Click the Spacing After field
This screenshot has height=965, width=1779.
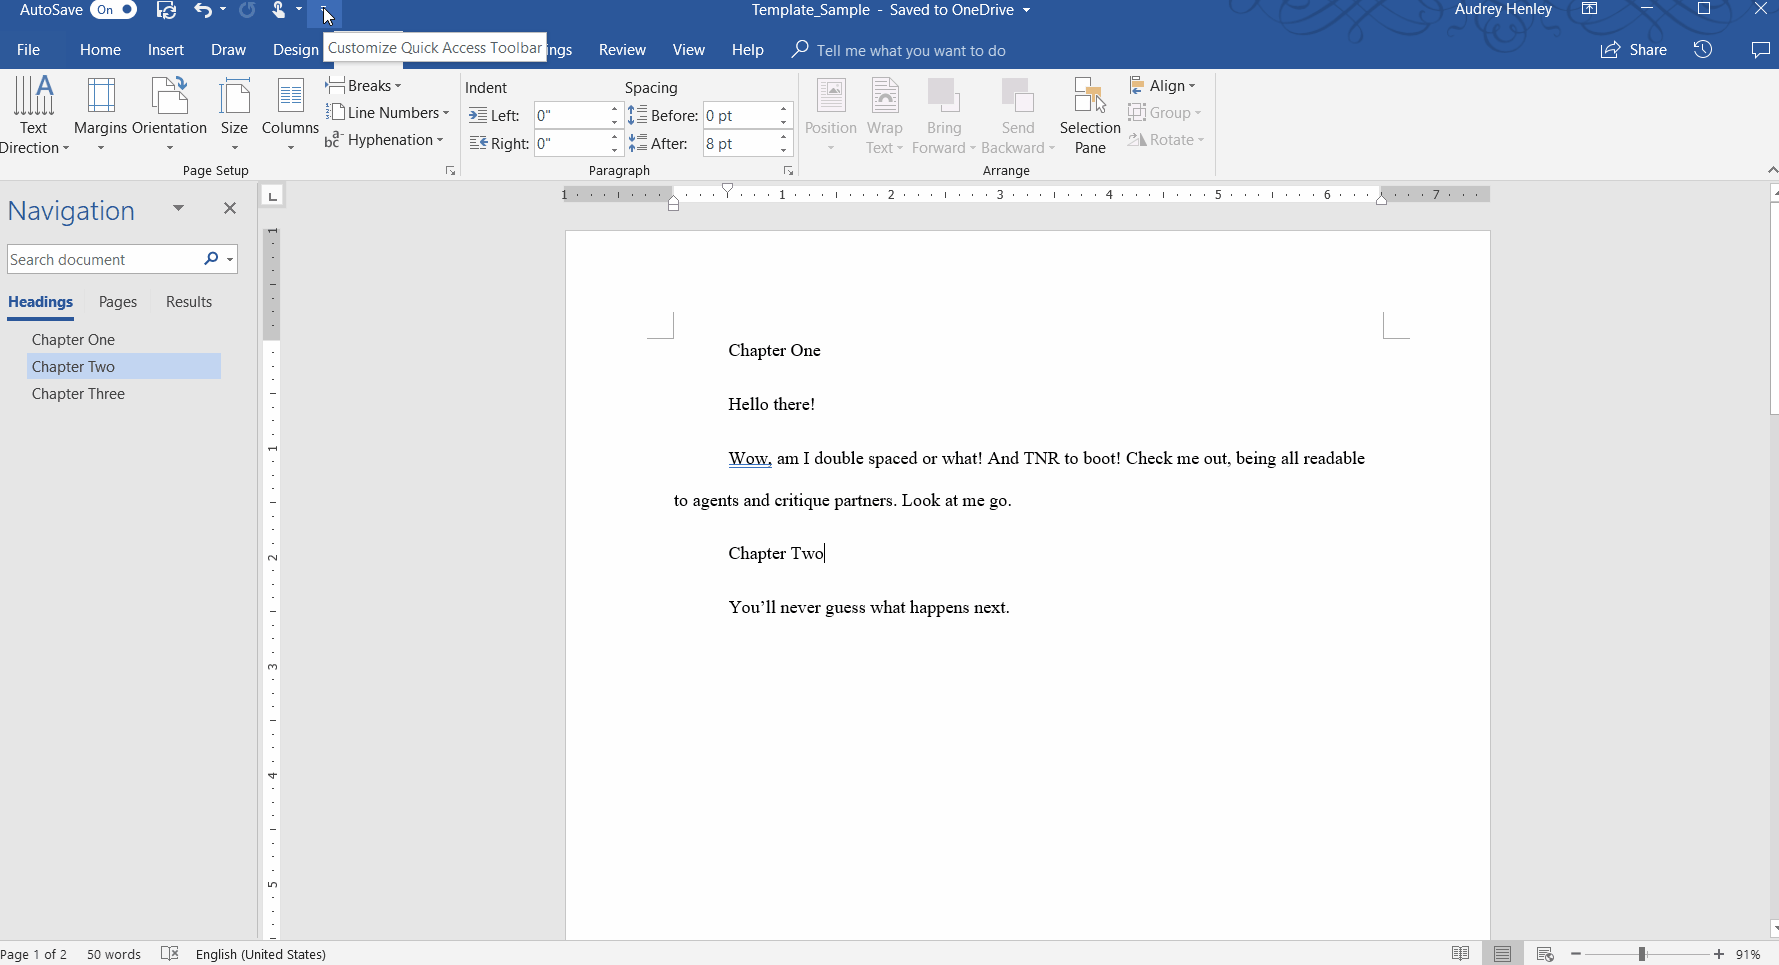(740, 144)
